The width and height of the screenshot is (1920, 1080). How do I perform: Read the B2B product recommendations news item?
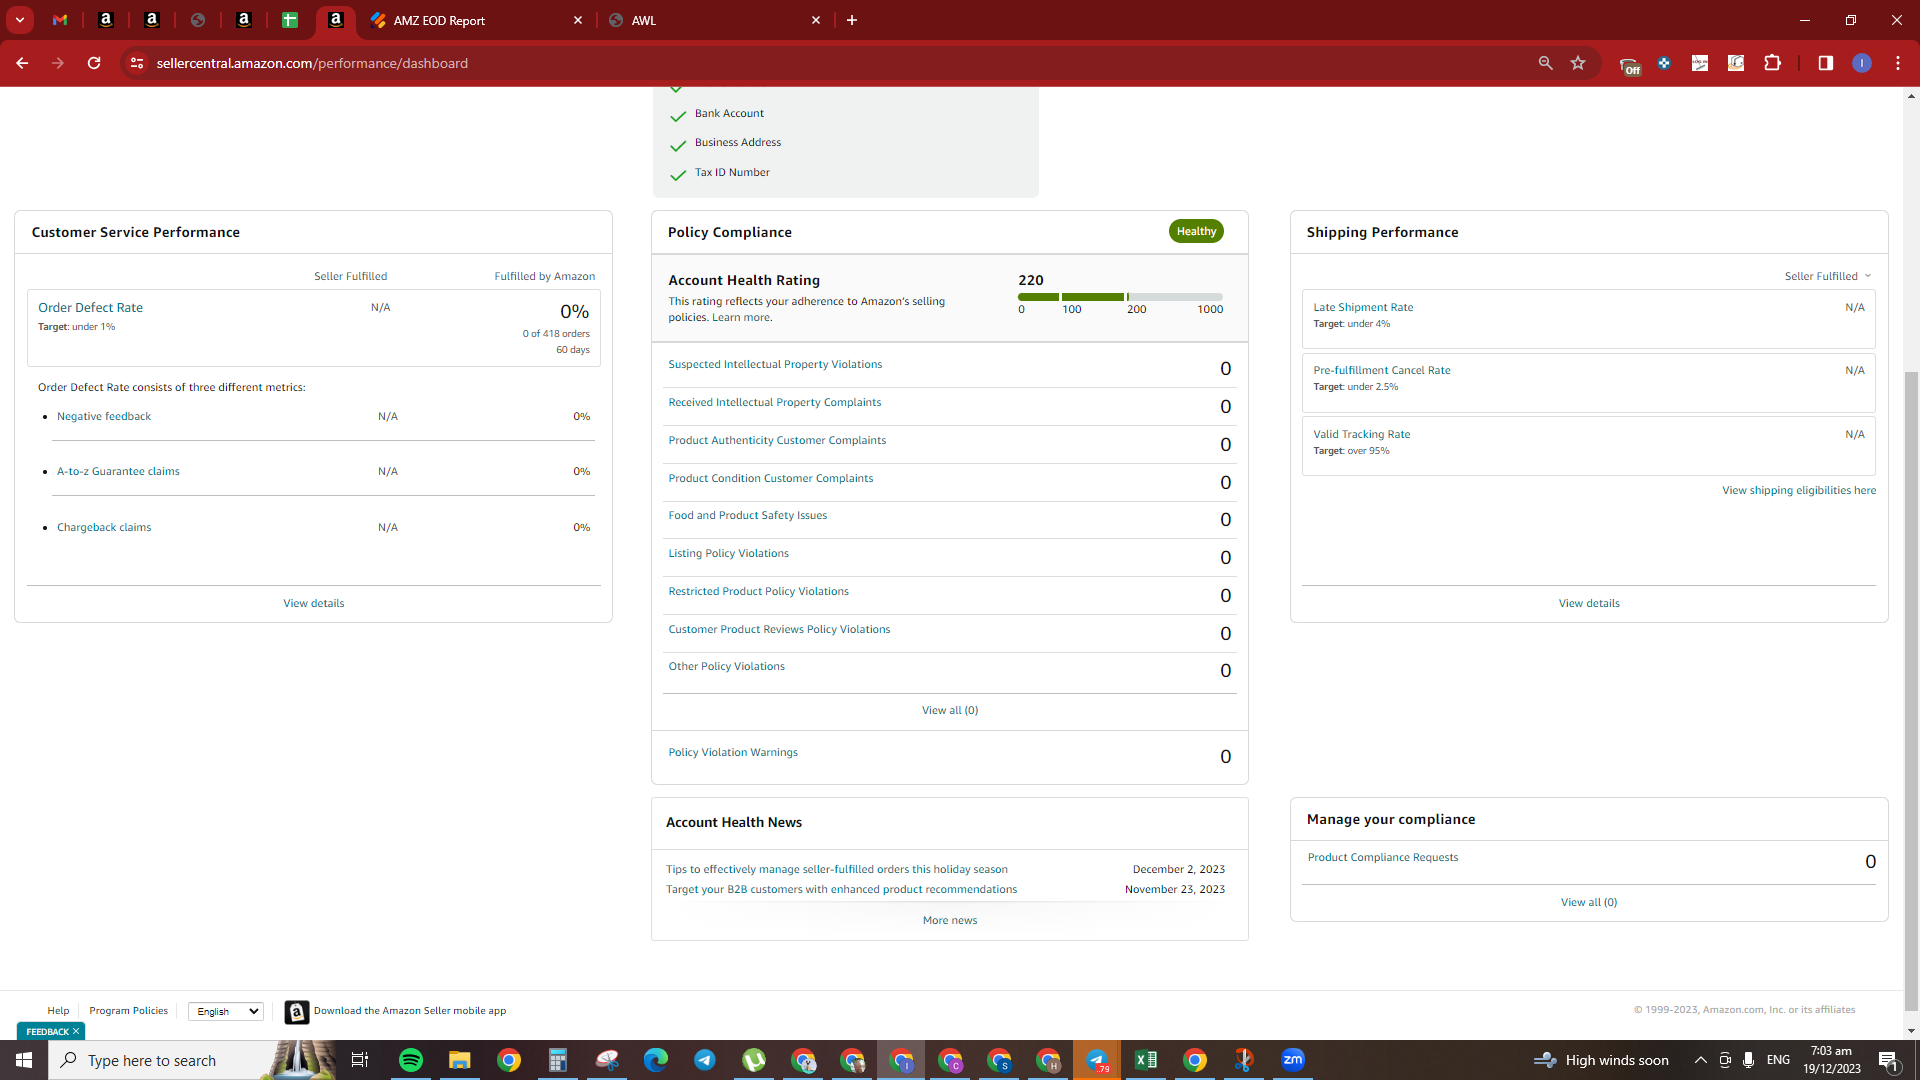tap(842, 889)
